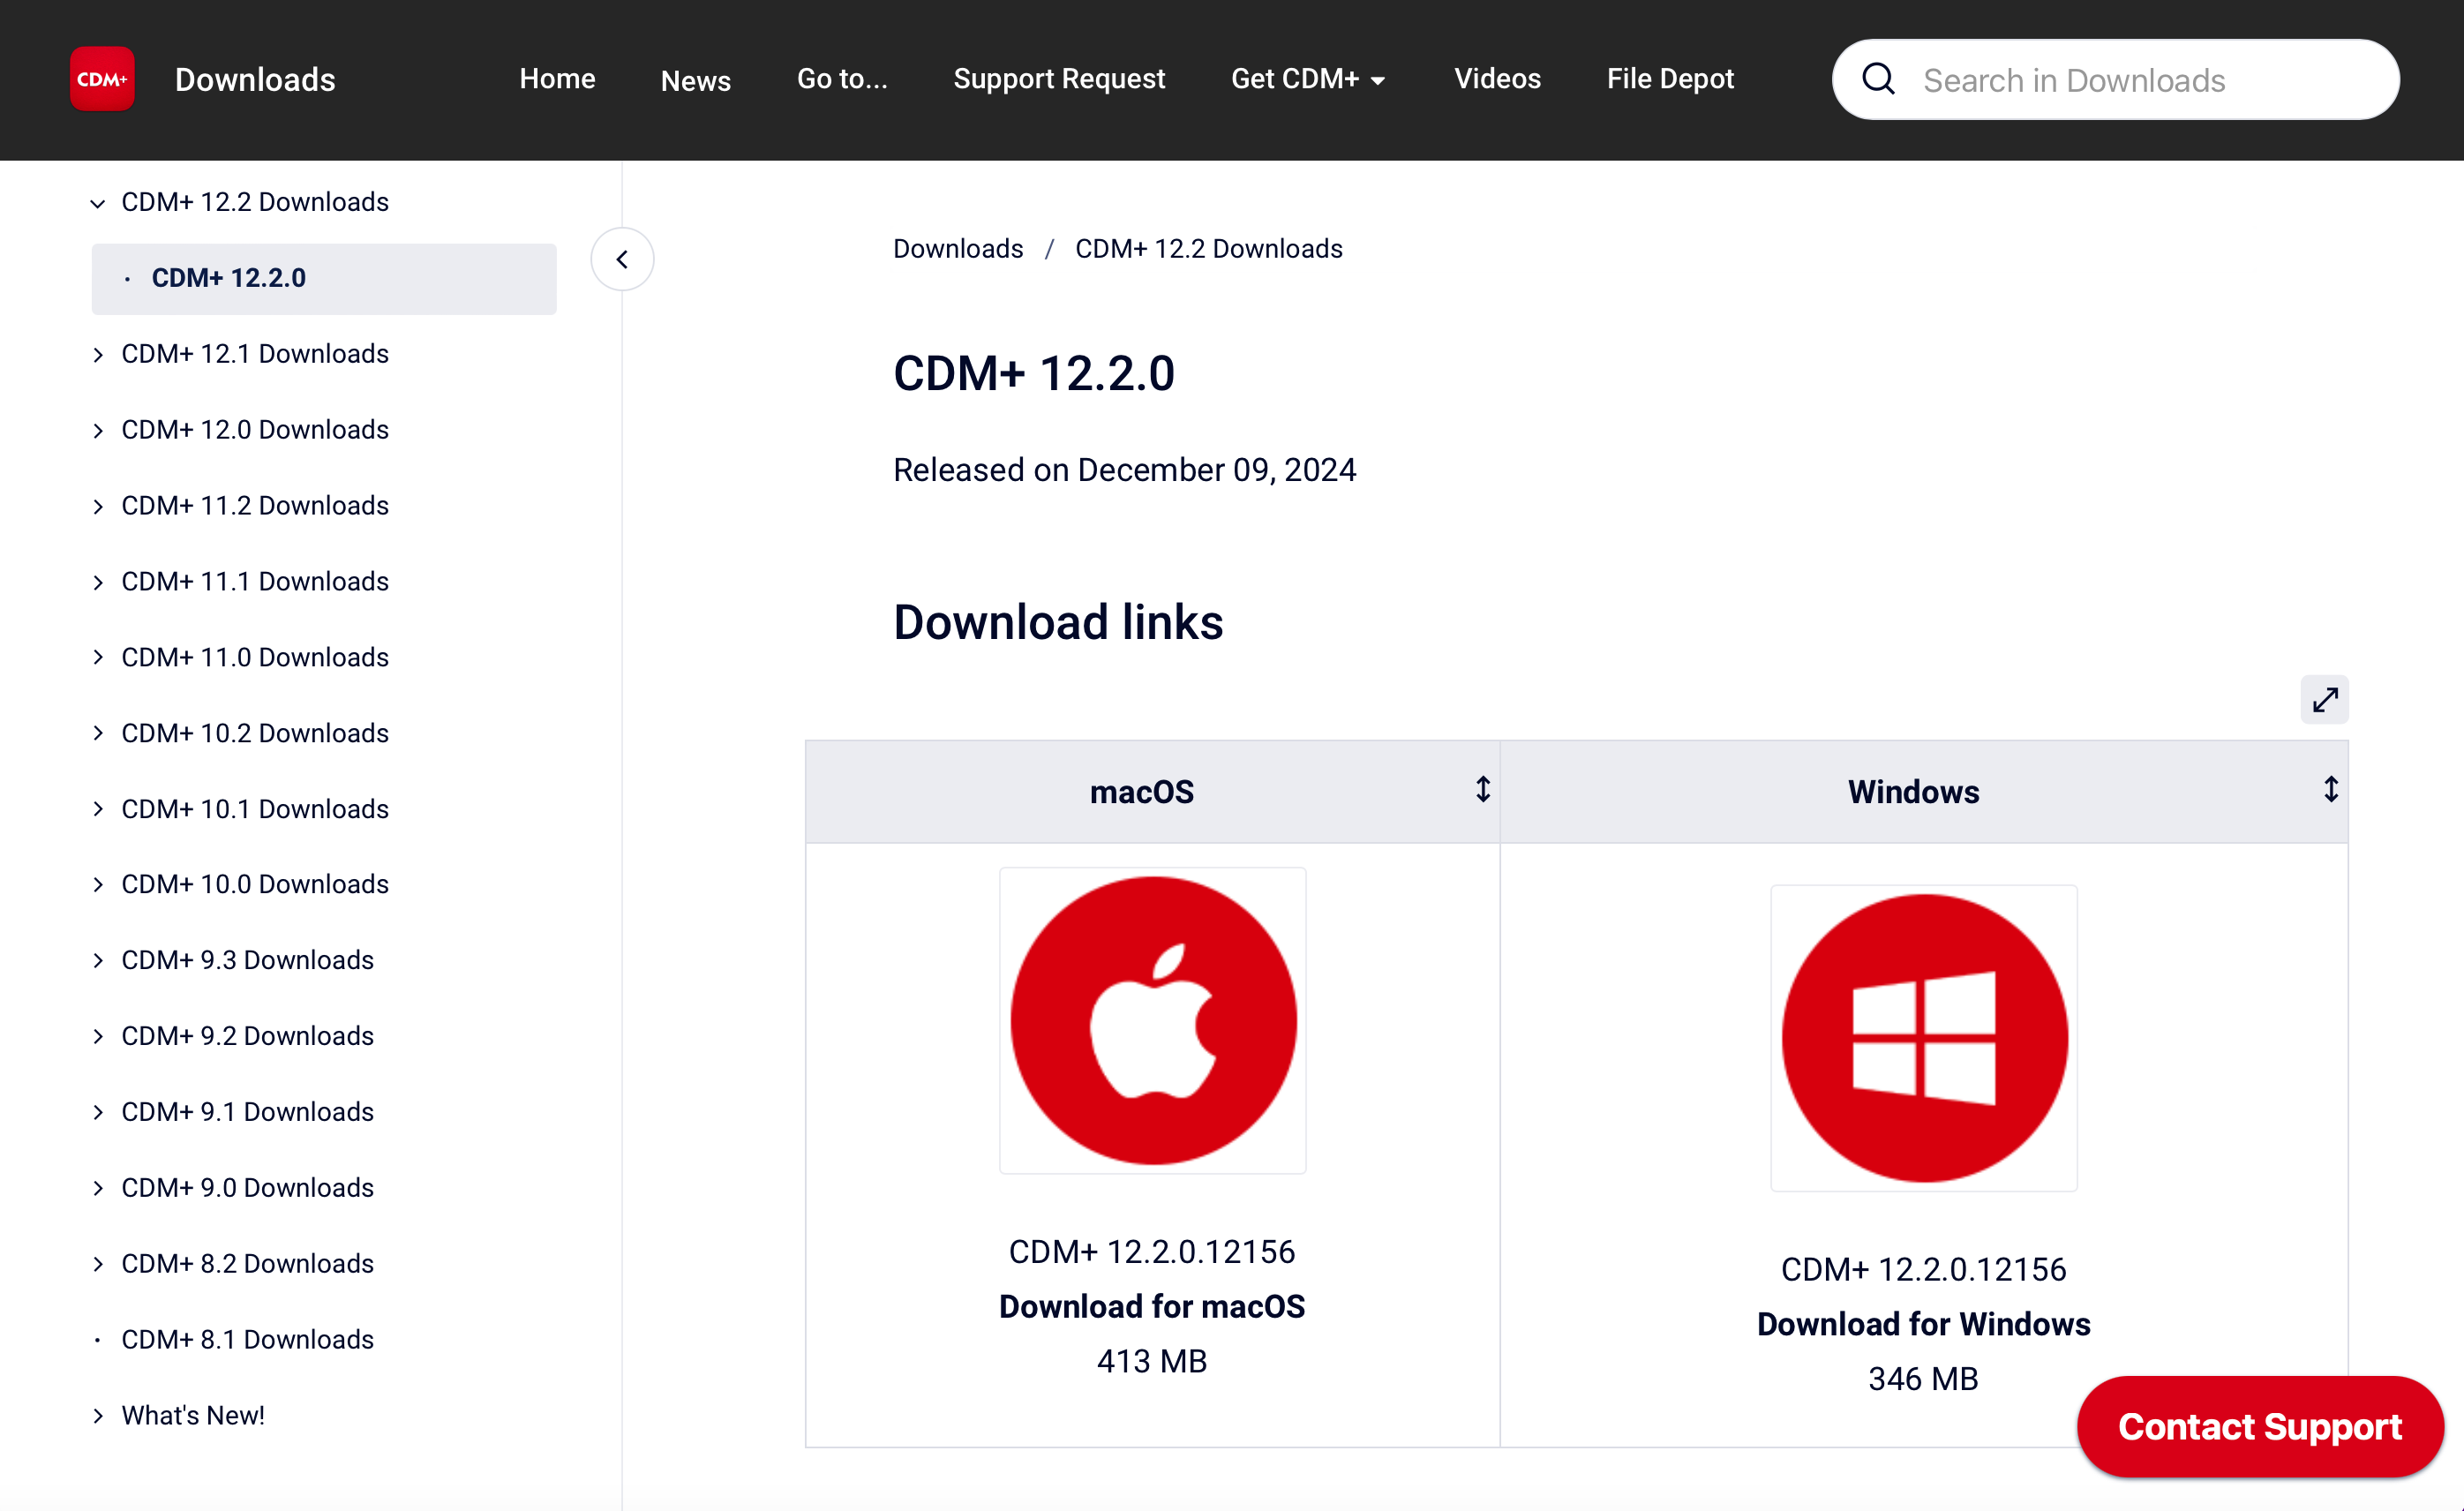Screen dimensions: 2464x1511
Task: Sort the macOS column
Action: (x=1482, y=790)
